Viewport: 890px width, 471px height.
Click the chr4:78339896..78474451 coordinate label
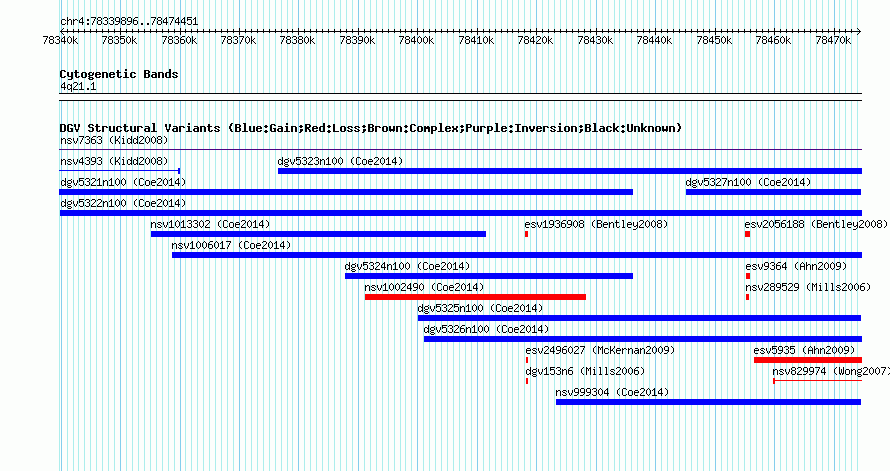(x=129, y=22)
